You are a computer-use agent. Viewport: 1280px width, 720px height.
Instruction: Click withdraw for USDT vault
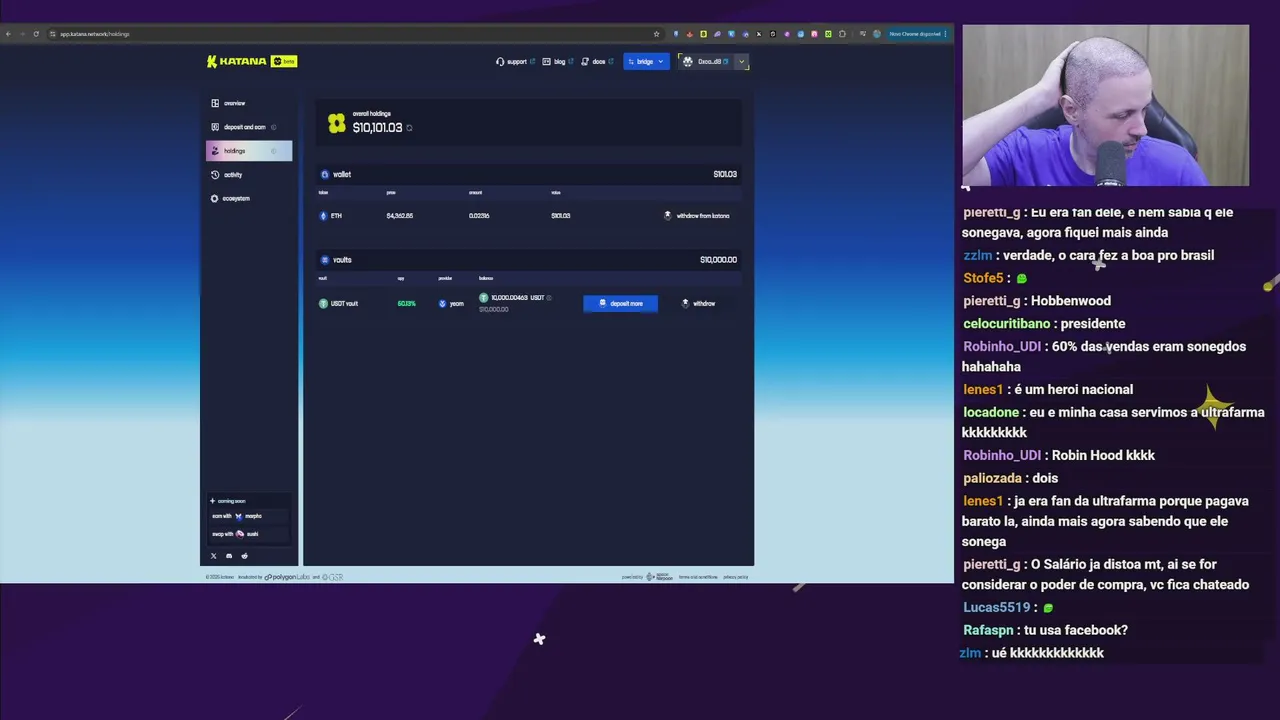click(x=698, y=303)
